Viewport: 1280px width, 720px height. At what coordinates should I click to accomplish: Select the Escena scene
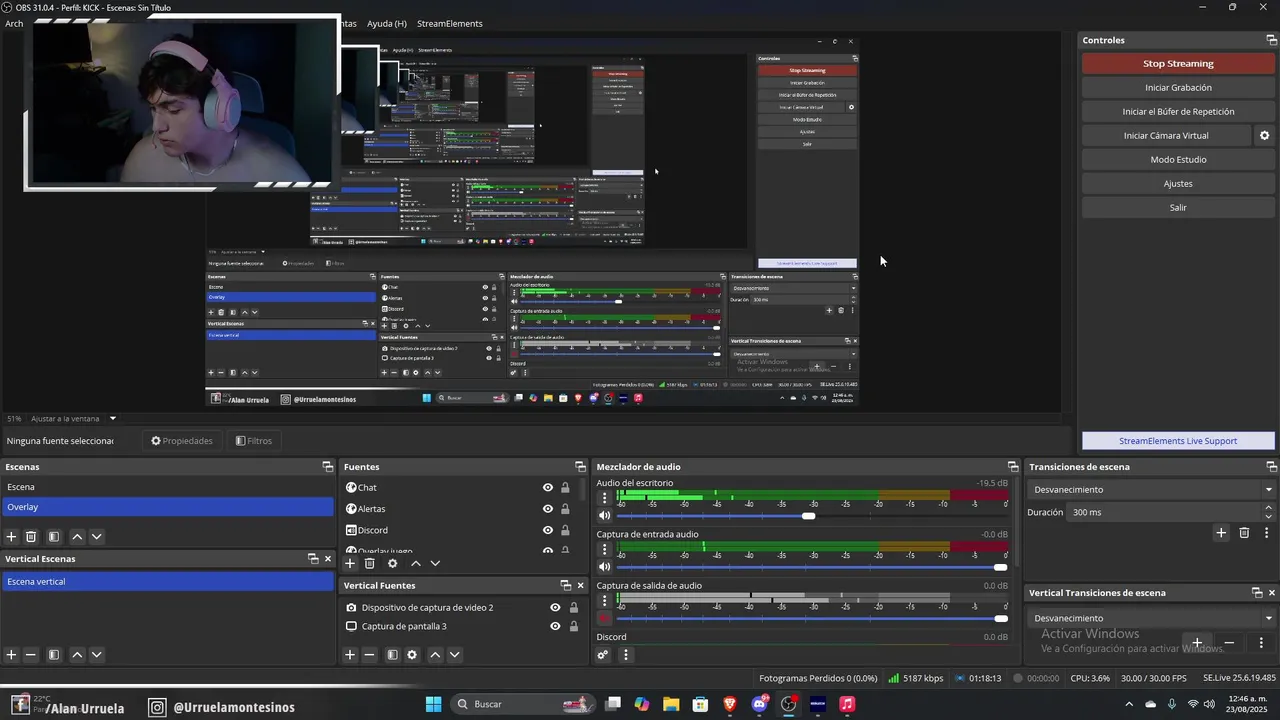(x=168, y=487)
